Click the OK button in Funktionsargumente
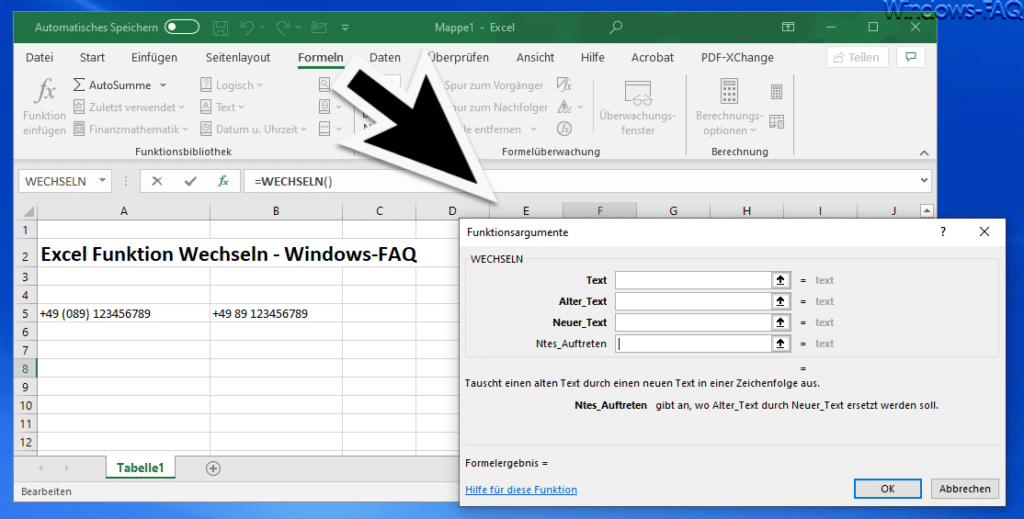1024x519 pixels. tap(888, 488)
